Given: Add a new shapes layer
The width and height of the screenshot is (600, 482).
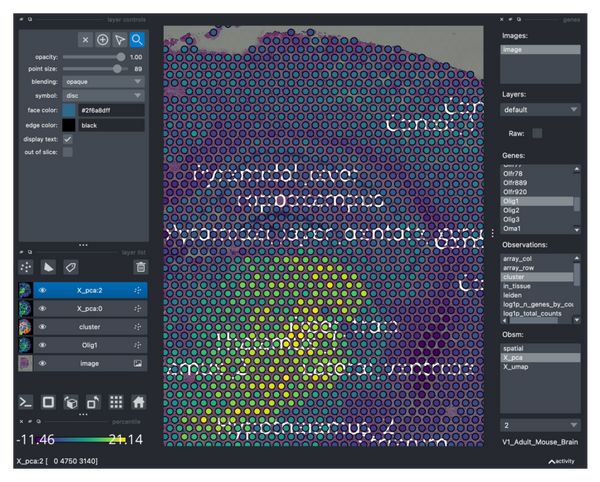Looking at the screenshot, I should (x=48, y=267).
